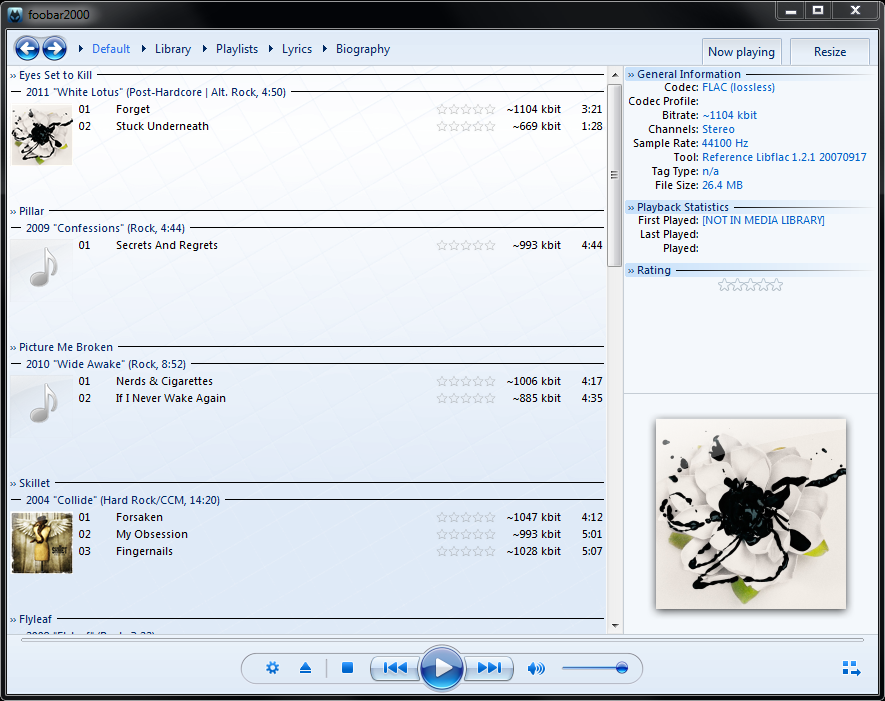Image resolution: width=885 pixels, height=701 pixels.
Task: Click the Play button in the controls
Action: click(x=441, y=668)
